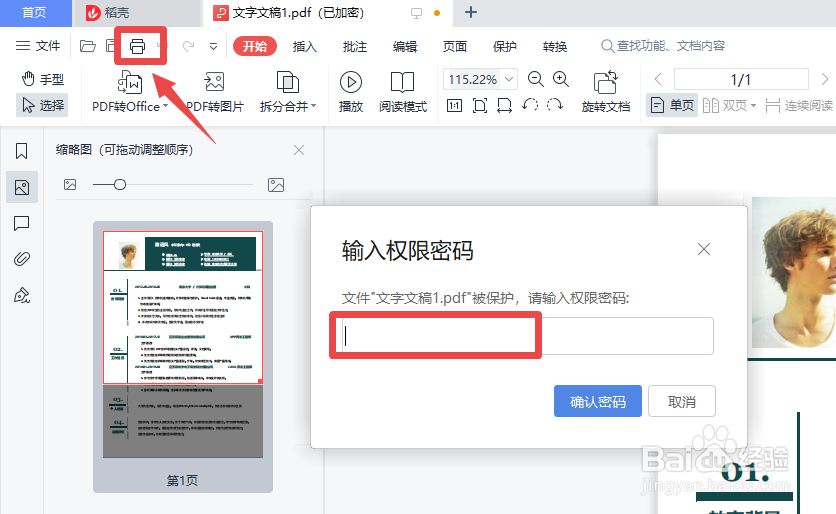Rotate clockwise icon
The image size is (836, 514).
555,105
